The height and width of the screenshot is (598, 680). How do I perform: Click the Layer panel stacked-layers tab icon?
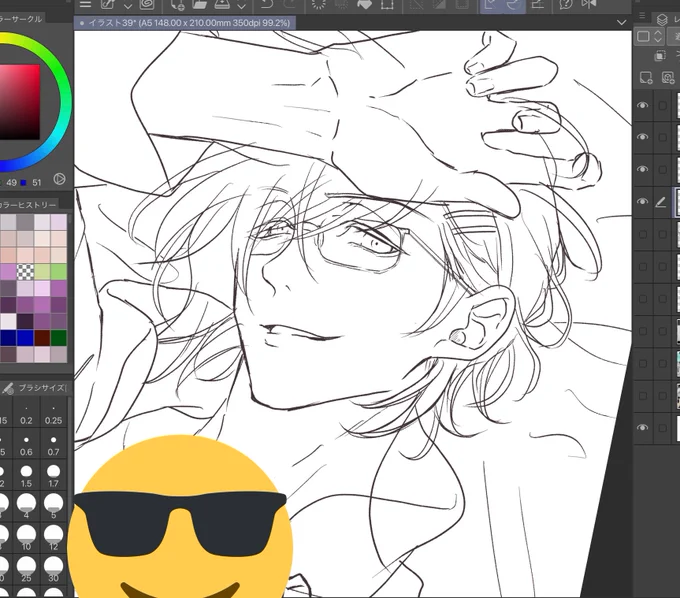coord(662,20)
